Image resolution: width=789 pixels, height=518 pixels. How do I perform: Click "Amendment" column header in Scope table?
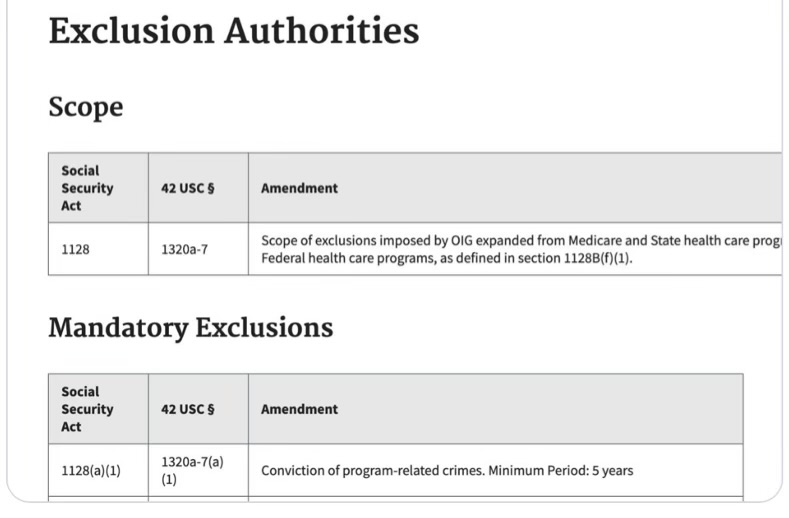tap(299, 188)
